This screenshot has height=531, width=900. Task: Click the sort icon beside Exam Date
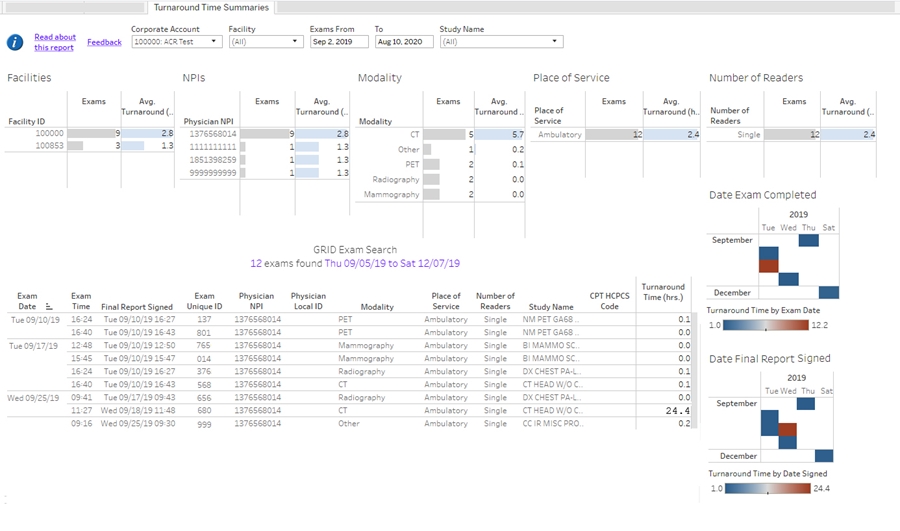pos(48,308)
